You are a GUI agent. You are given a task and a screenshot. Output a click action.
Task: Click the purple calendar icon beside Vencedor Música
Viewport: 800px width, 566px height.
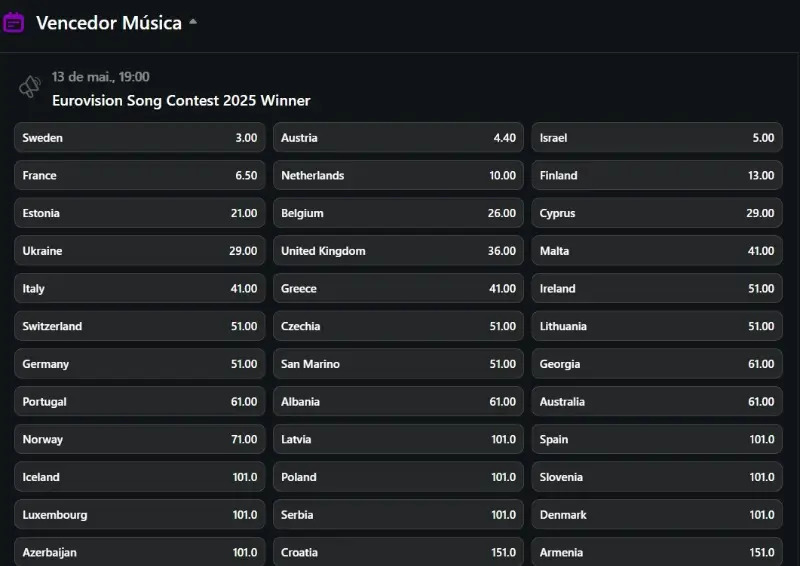13,23
